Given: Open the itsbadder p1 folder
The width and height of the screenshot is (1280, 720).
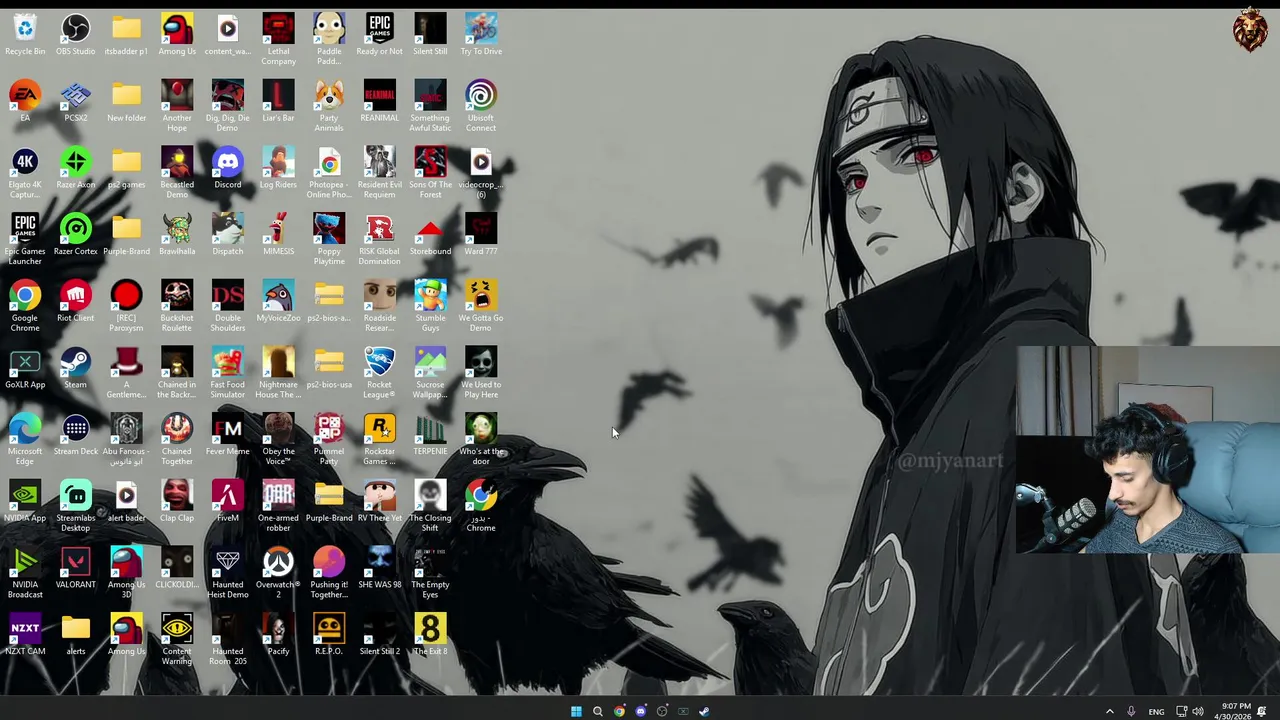Looking at the screenshot, I should coord(126,35).
